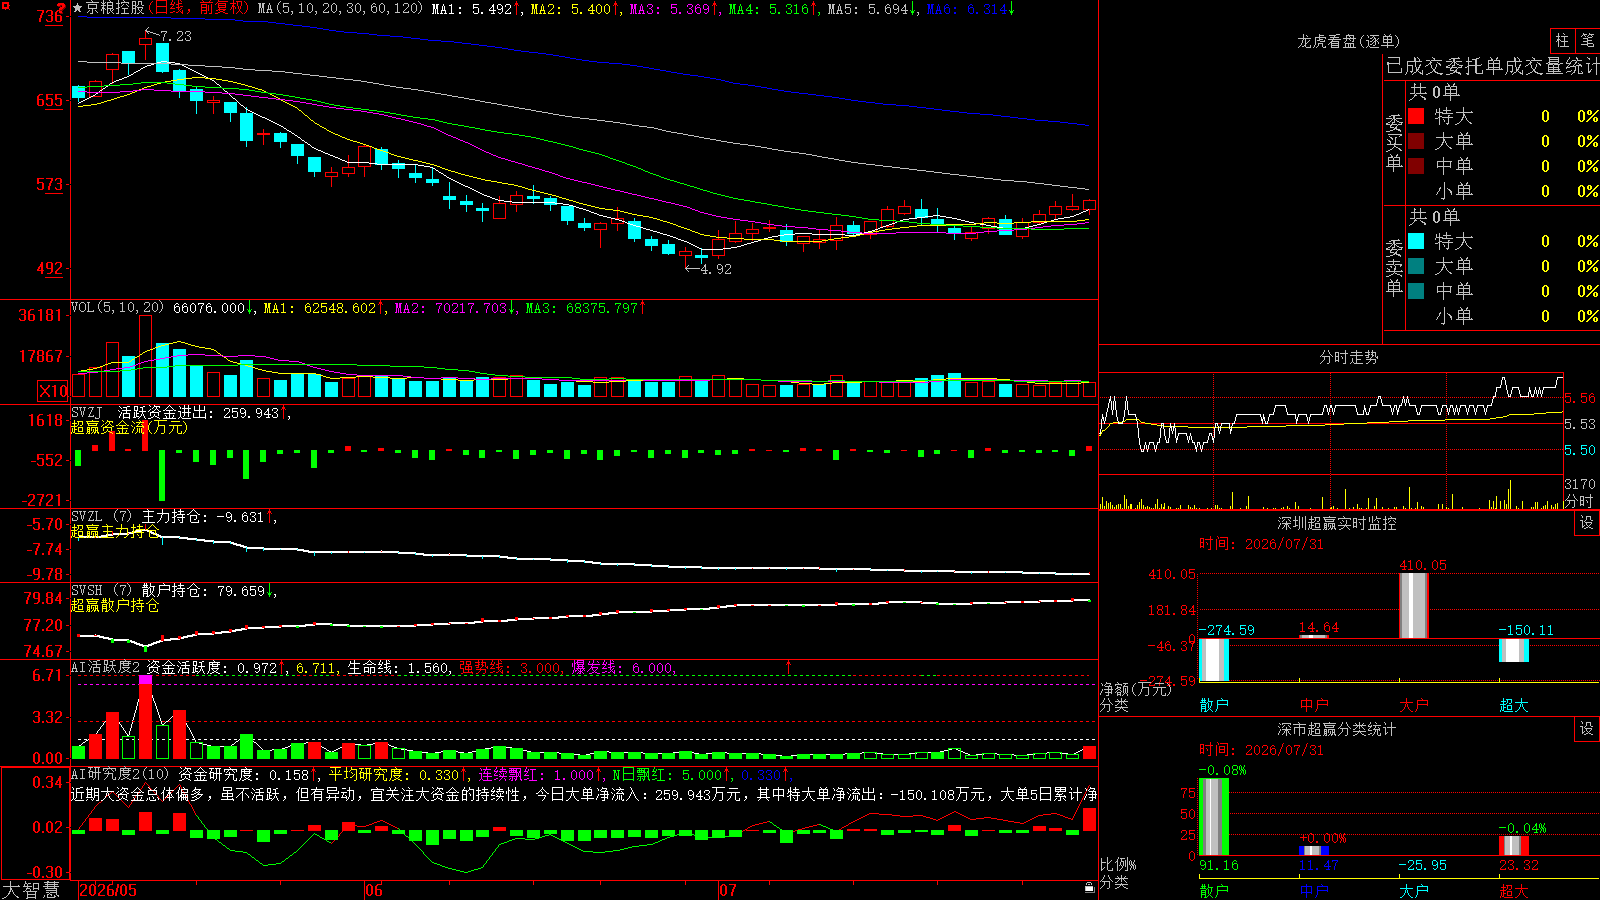The height and width of the screenshot is (900, 1600).
Task: Click the 深圳超赢实时监控 panel title
Action: coord(1336,523)
